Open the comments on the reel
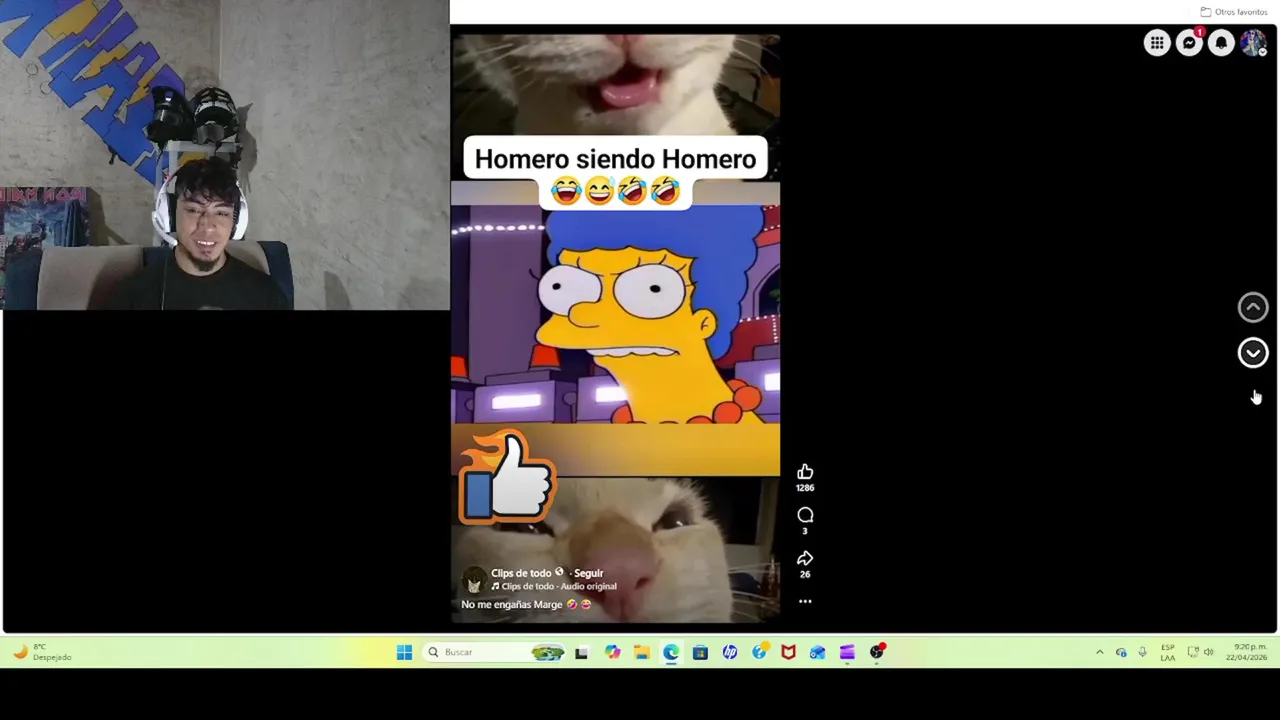Image resolution: width=1280 pixels, height=720 pixels. pos(805,515)
